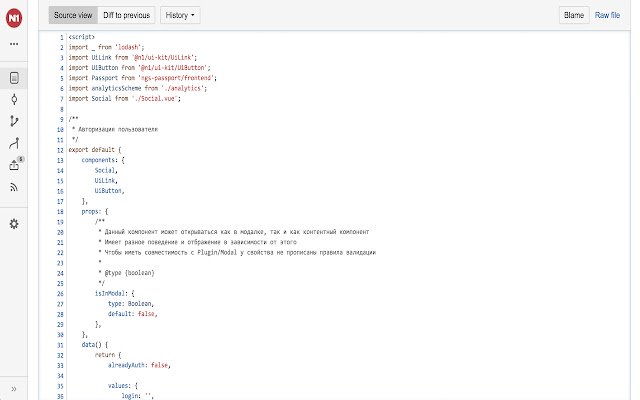Click 'Social,' component entry
Image resolution: width=640 pixels, height=400 pixels.
(x=106, y=170)
